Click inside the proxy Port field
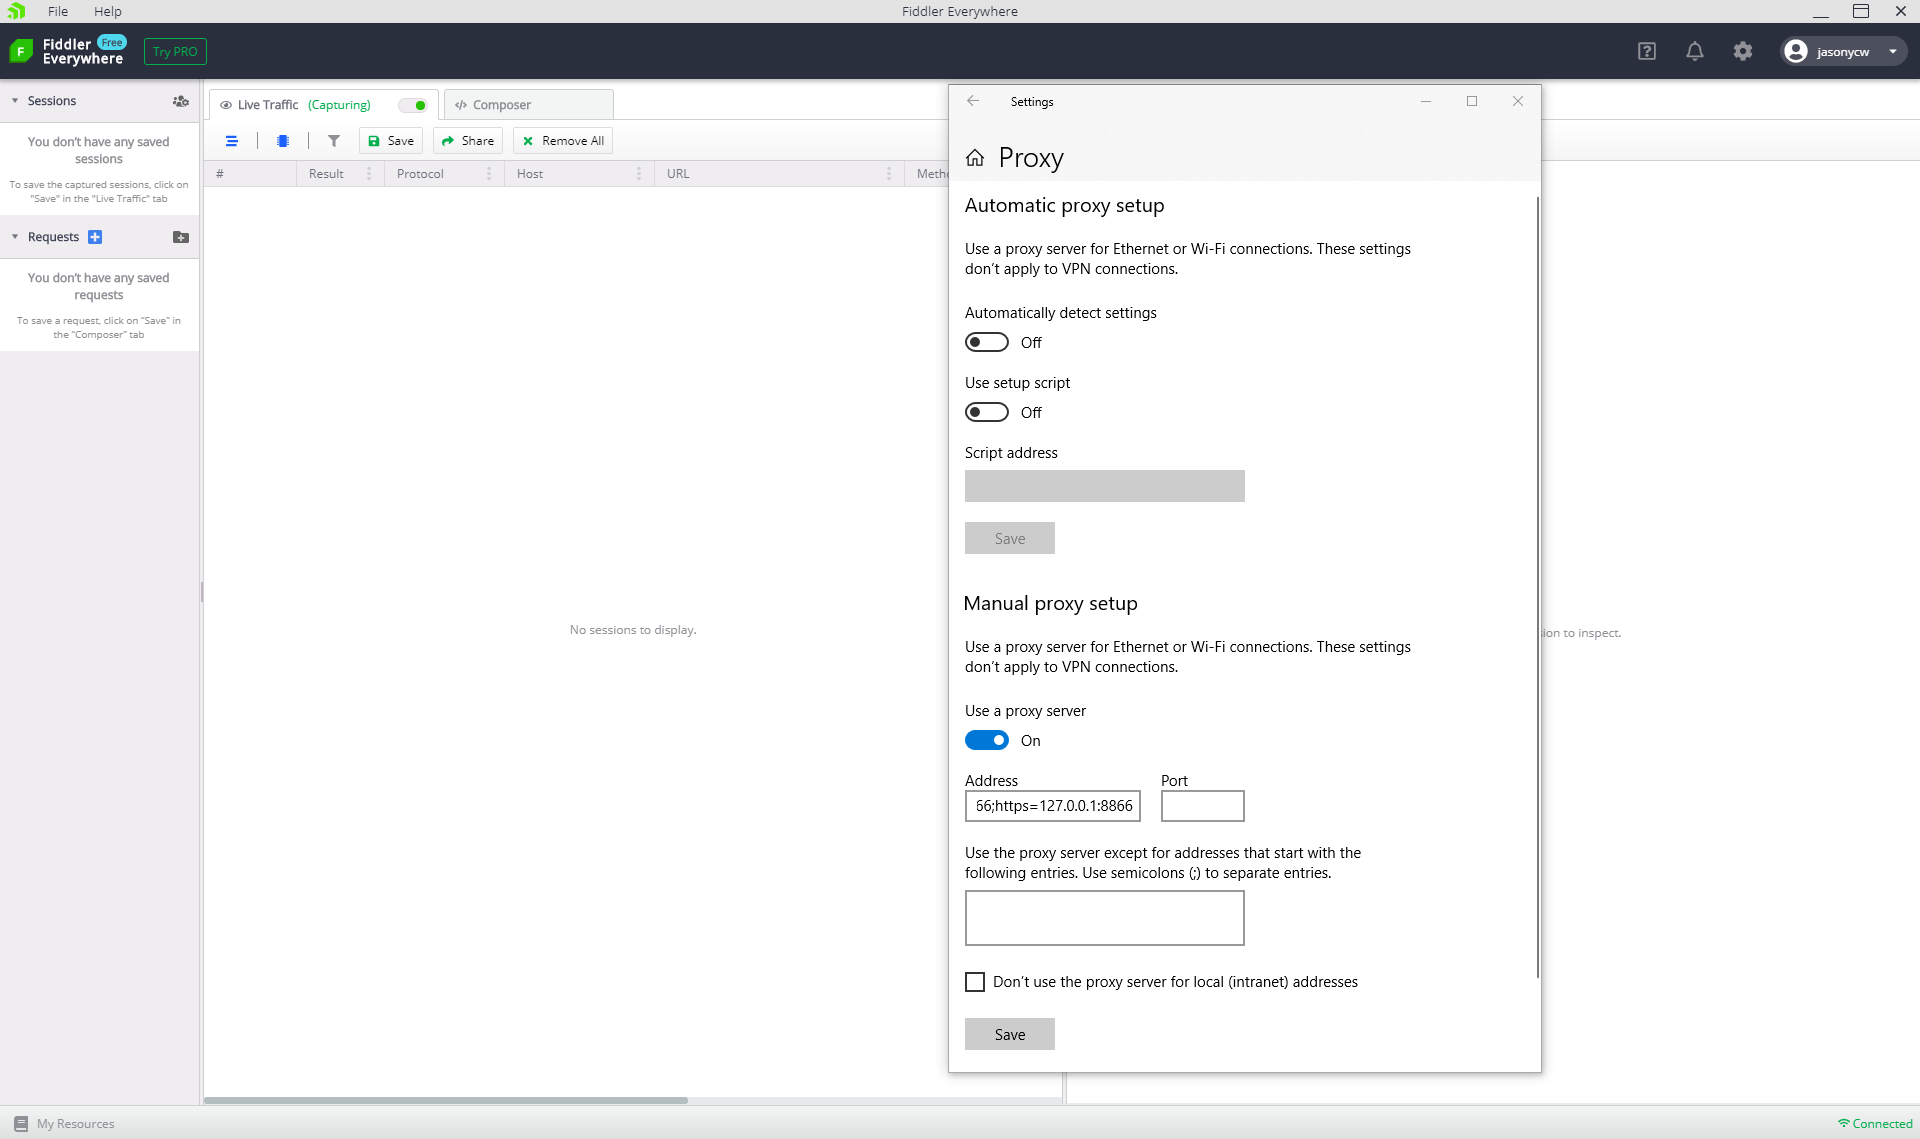Image resolution: width=1920 pixels, height=1139 pixels. point(1202,806)
